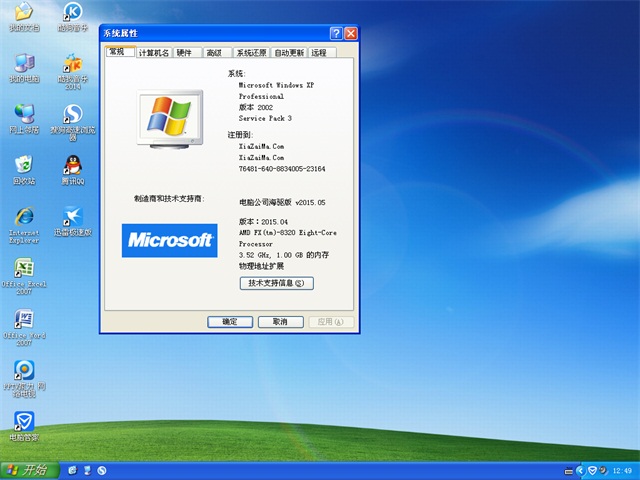Open the 开始 Start menu
Screen dimensions: 640x480
point(27,469)
